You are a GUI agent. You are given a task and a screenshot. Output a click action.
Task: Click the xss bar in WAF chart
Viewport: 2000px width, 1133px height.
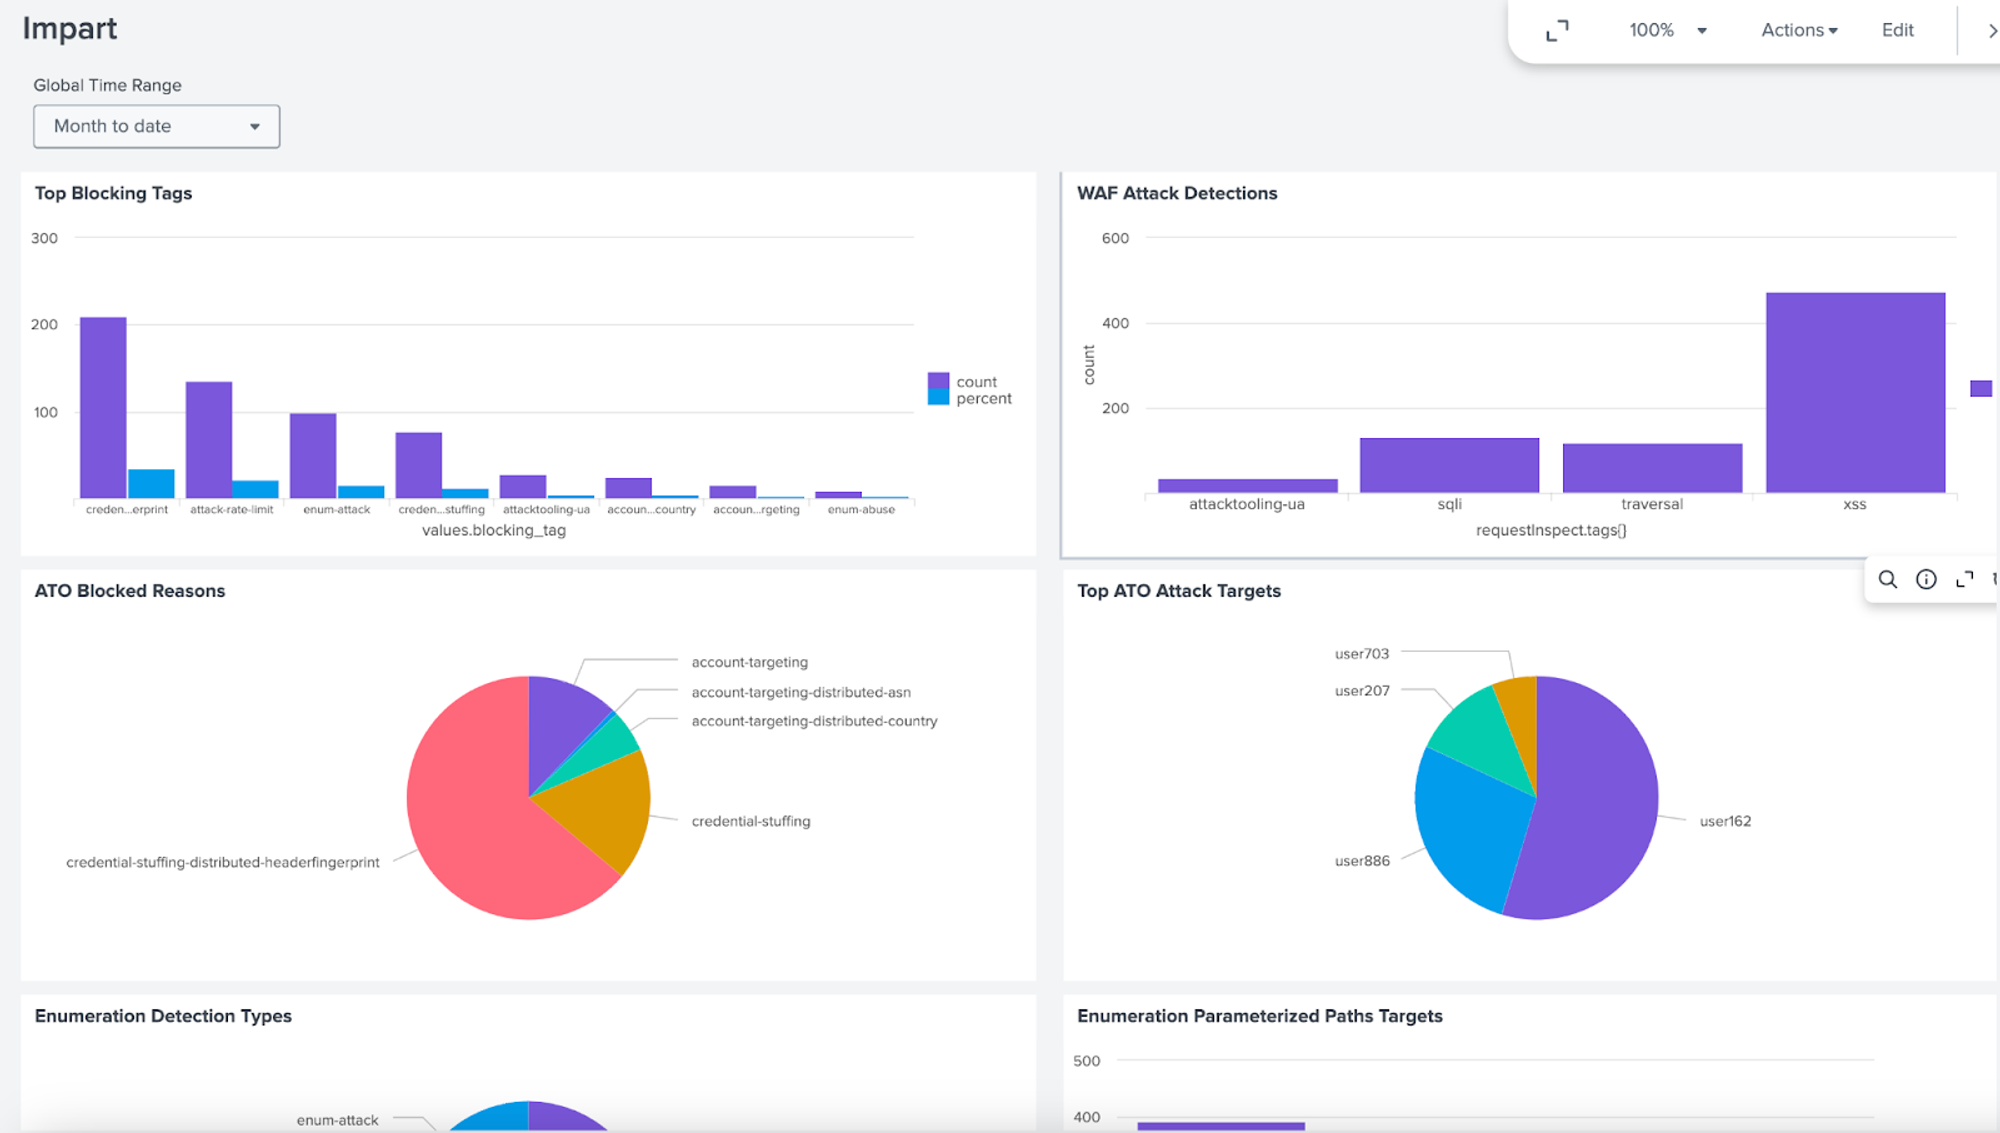tap(1855, 392)
